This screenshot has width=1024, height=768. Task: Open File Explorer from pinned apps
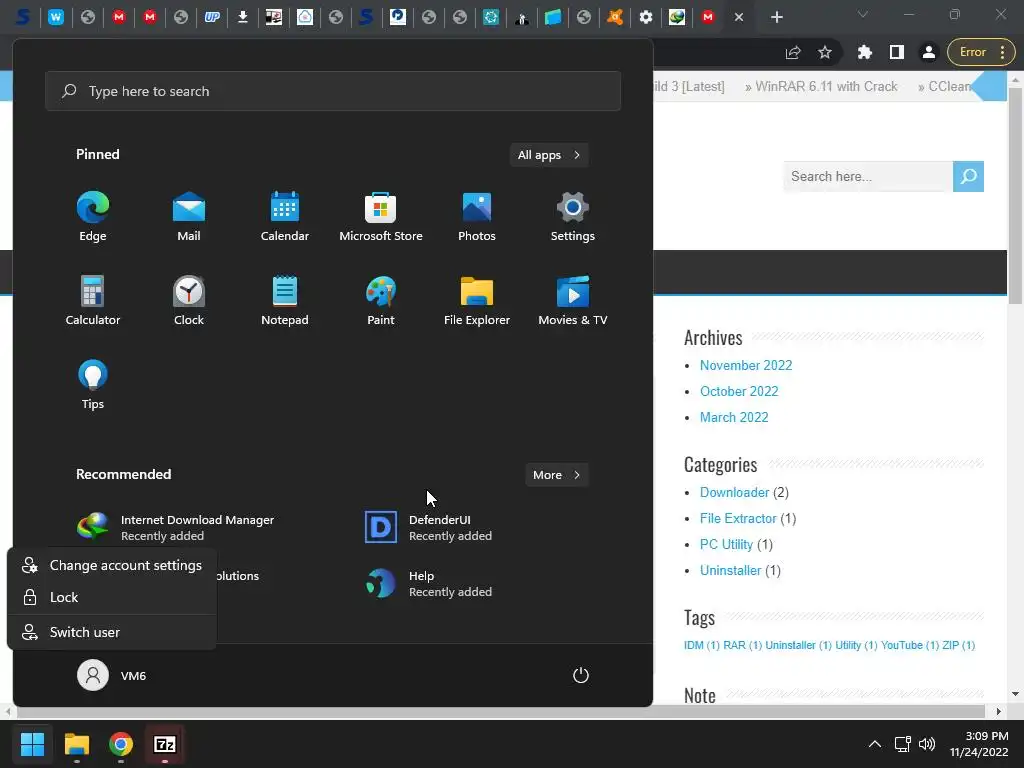coord(477,300)
